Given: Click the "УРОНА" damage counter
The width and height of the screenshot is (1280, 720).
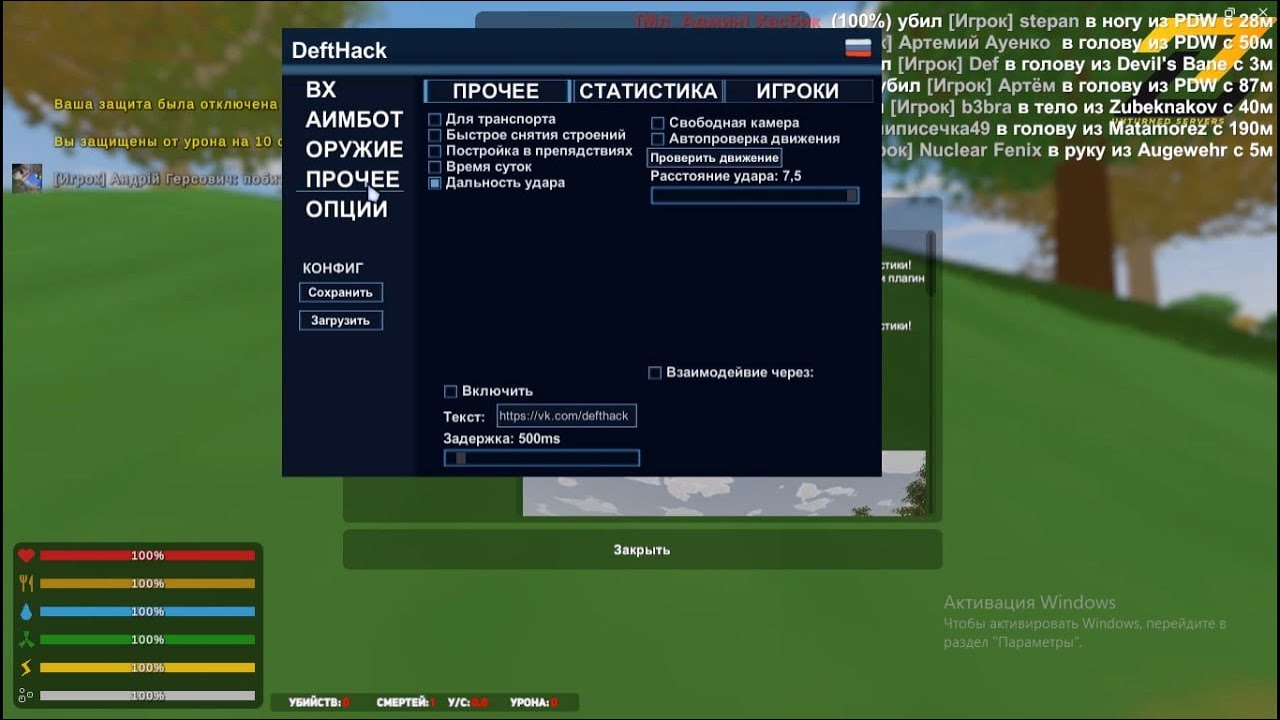Looking at the screenshot, I should [x=534, y=703].
